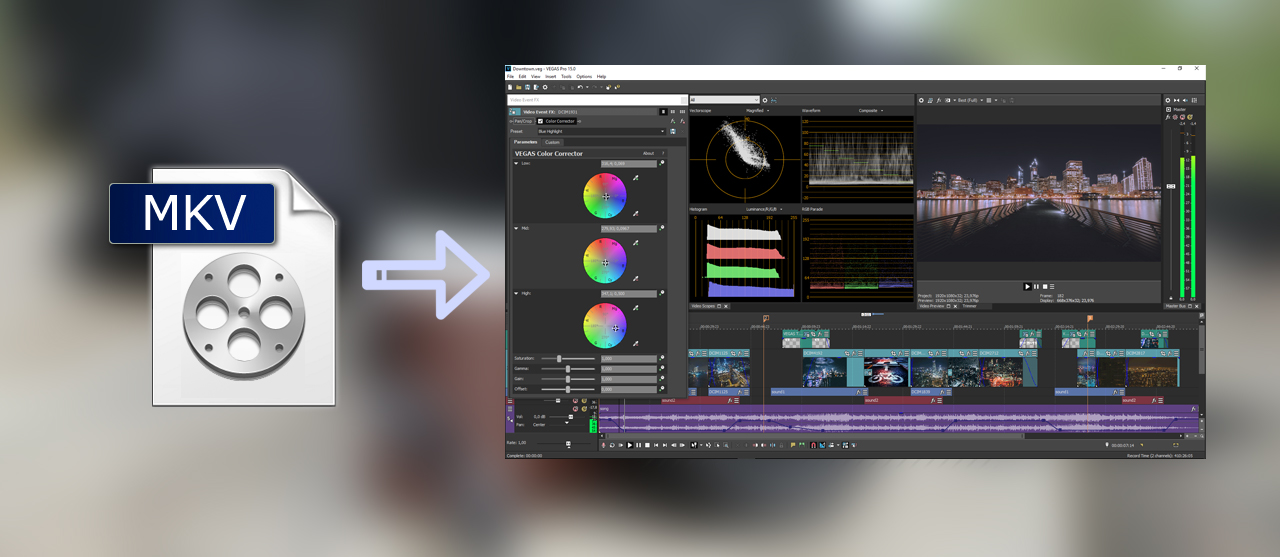Click the question mark help button

(663, 154)
